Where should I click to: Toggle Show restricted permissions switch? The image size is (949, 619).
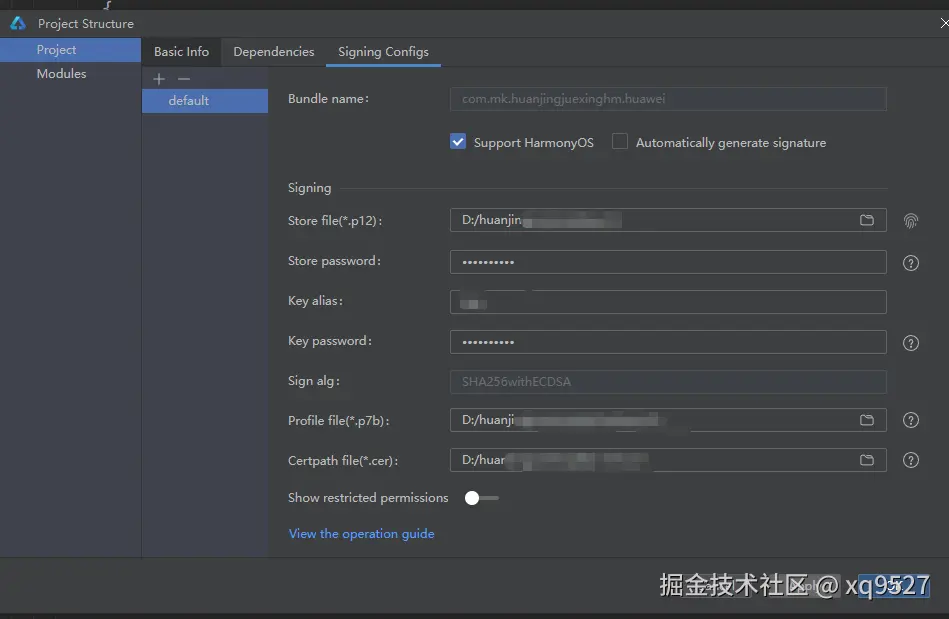(x=482, y=498)
